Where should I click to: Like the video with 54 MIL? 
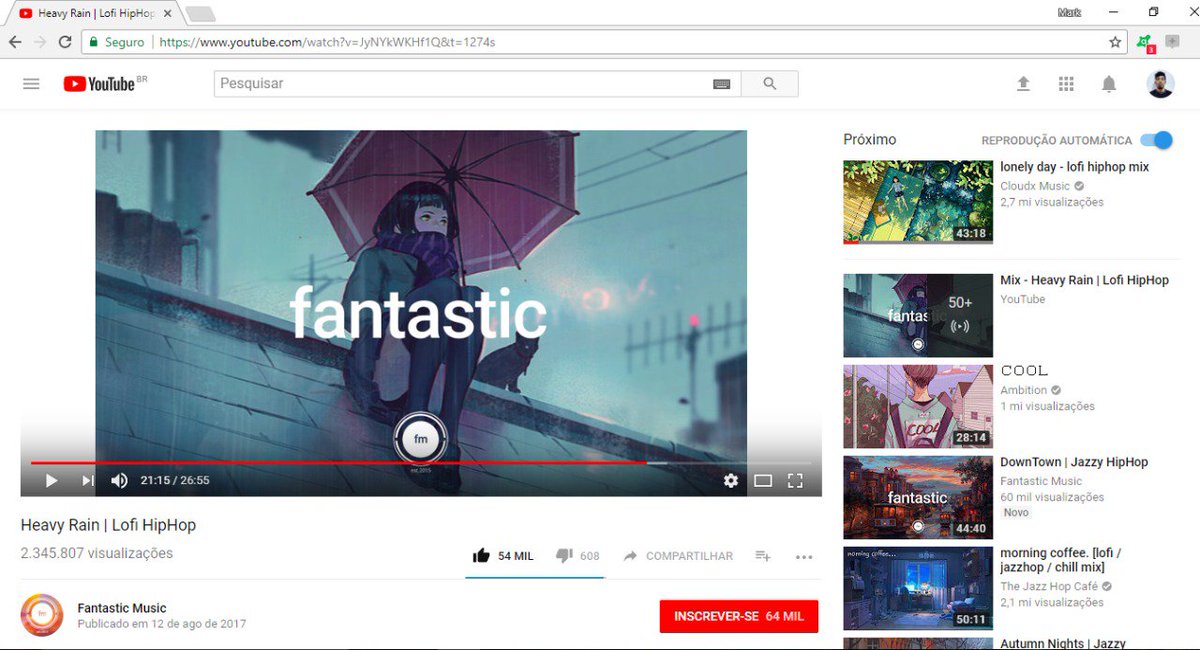(503, 556)
